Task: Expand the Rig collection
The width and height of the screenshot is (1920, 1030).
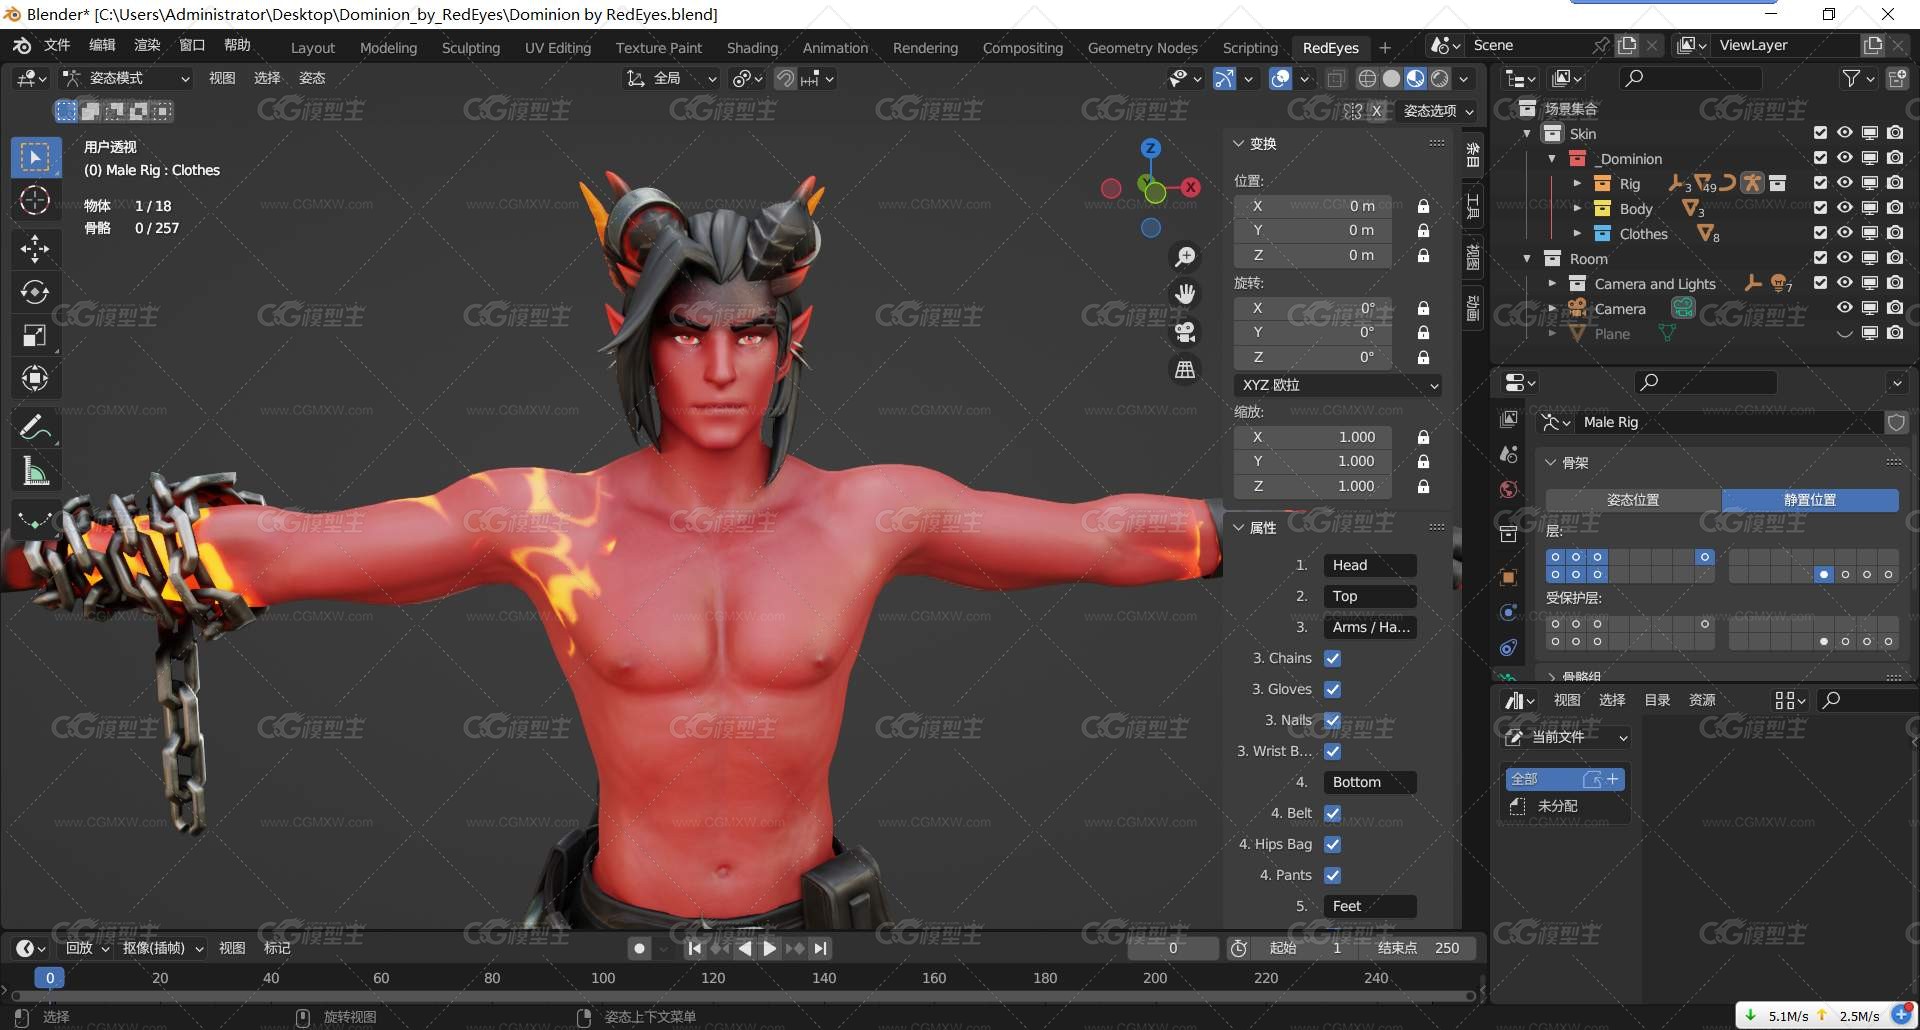Action: [1577, 183]
